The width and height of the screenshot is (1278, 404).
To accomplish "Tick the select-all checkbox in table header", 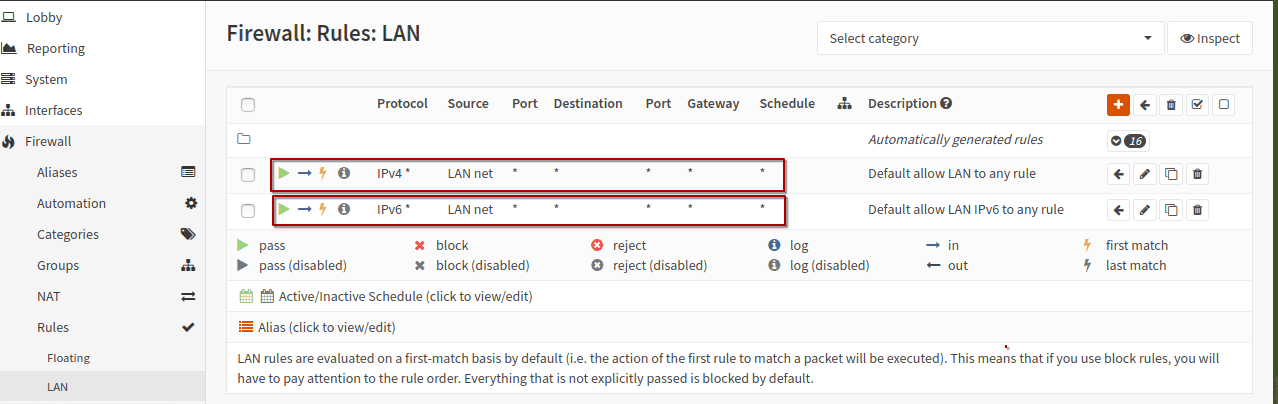I will click(x=248, y=104).
